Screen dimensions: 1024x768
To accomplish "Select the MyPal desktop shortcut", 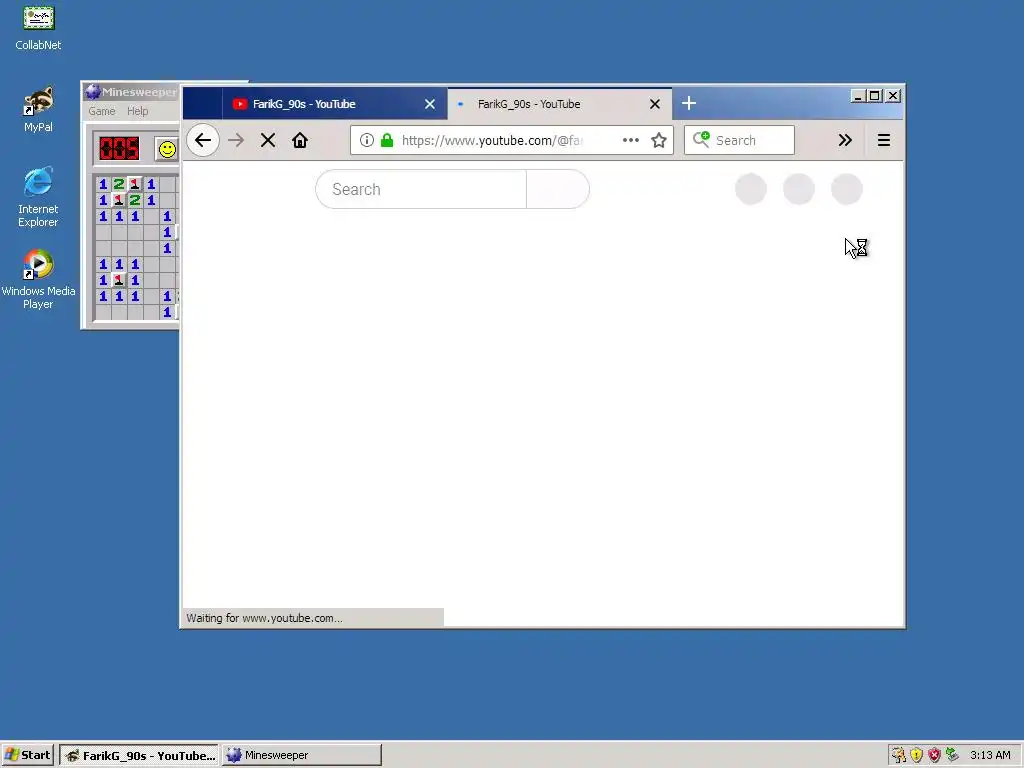I will [38, 110].
